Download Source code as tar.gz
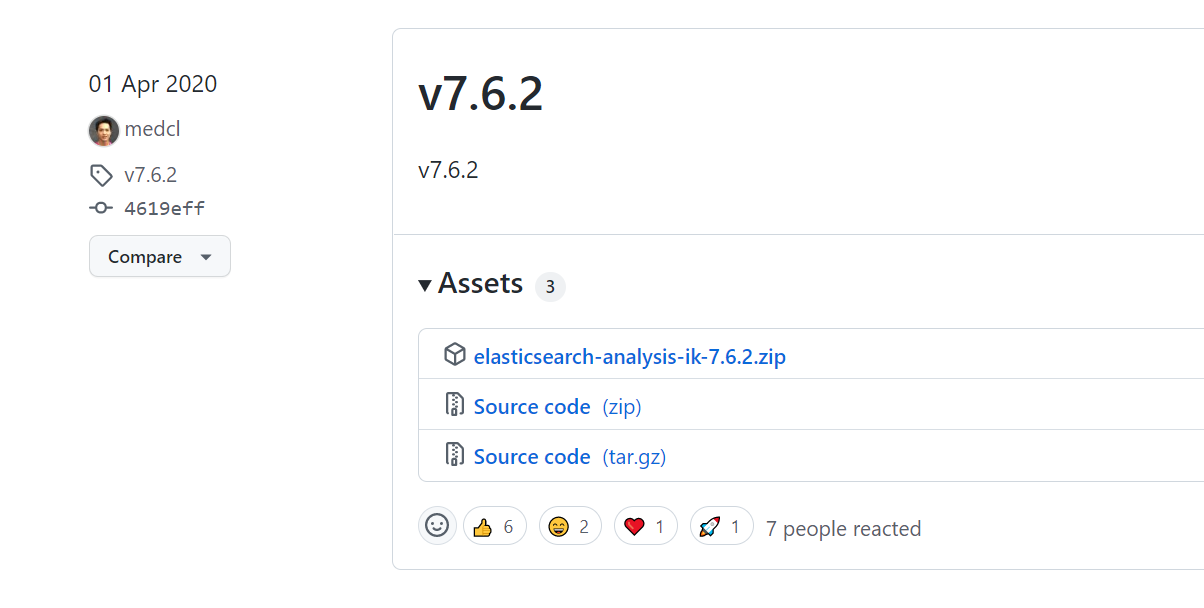The height and width of the screenshot is (608, 1204). coord(532,456)
